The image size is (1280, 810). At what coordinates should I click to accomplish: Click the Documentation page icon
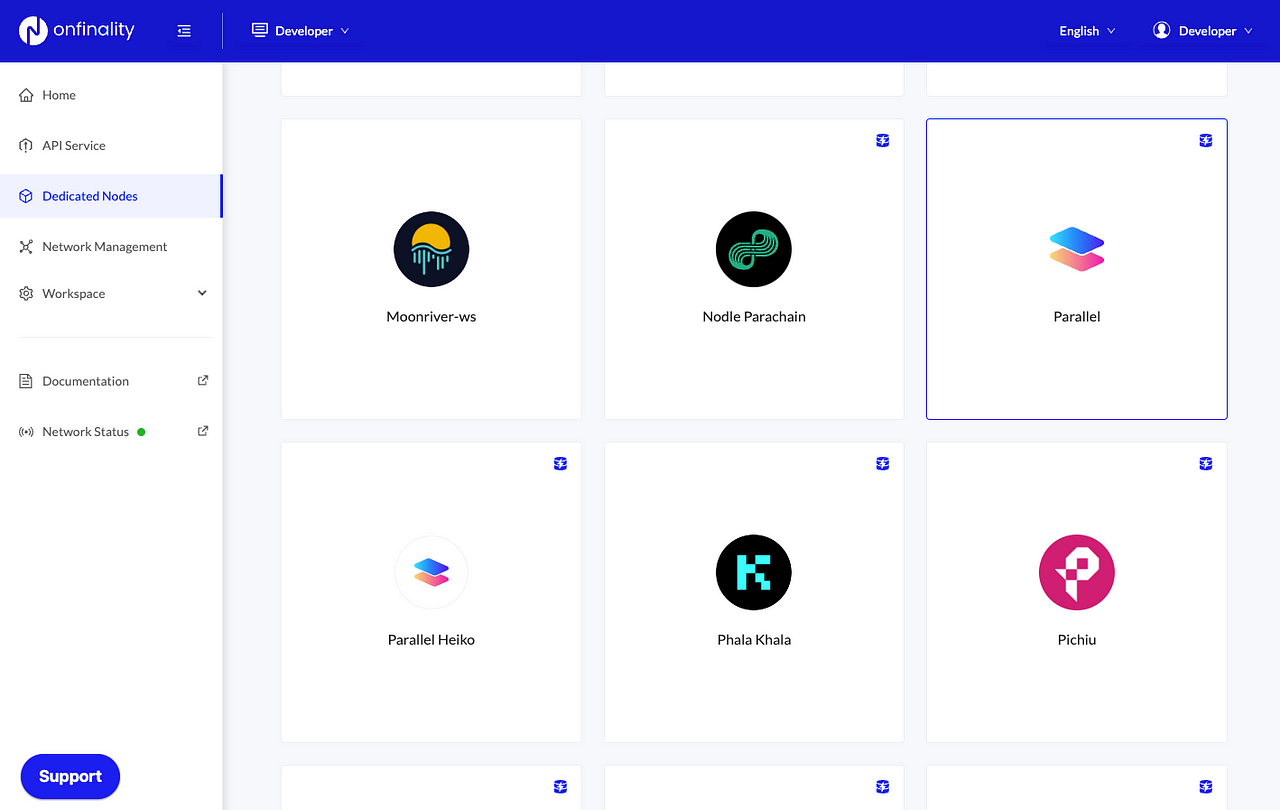26,381
